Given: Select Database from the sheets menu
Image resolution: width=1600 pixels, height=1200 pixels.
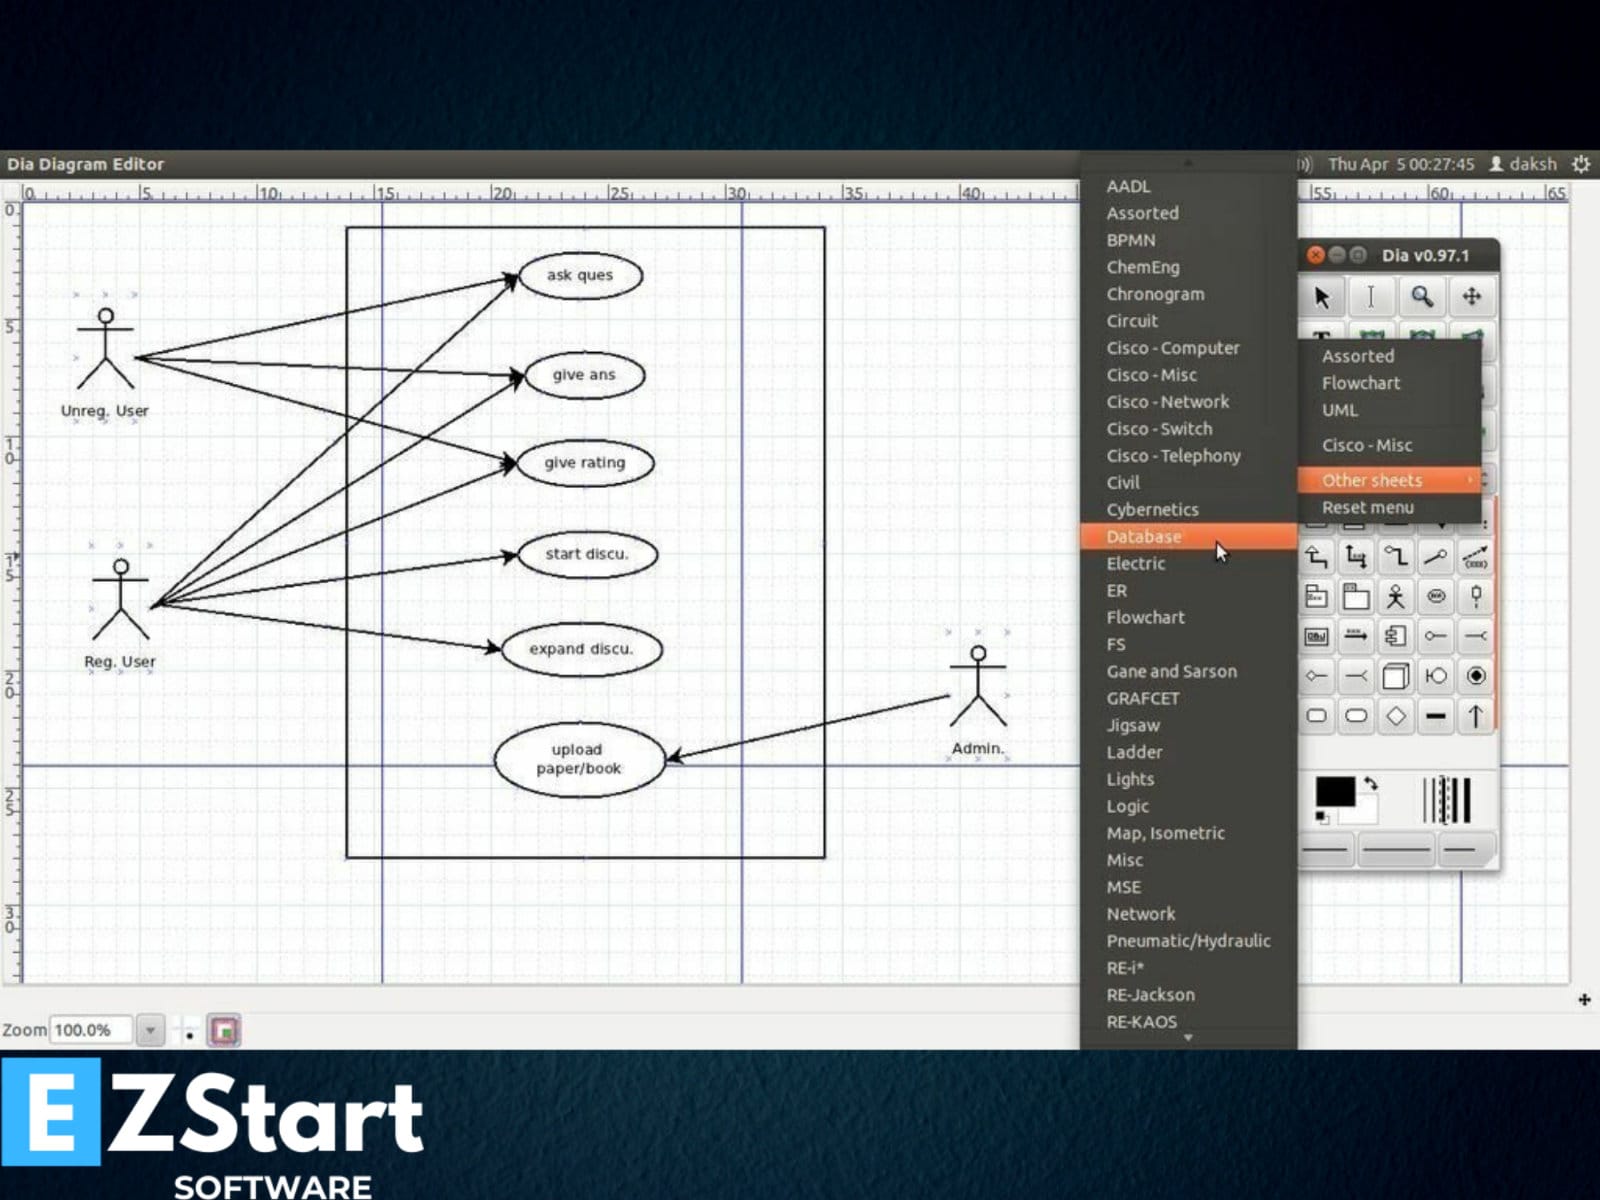Looking at the screenshot, I should (1143, 537).
